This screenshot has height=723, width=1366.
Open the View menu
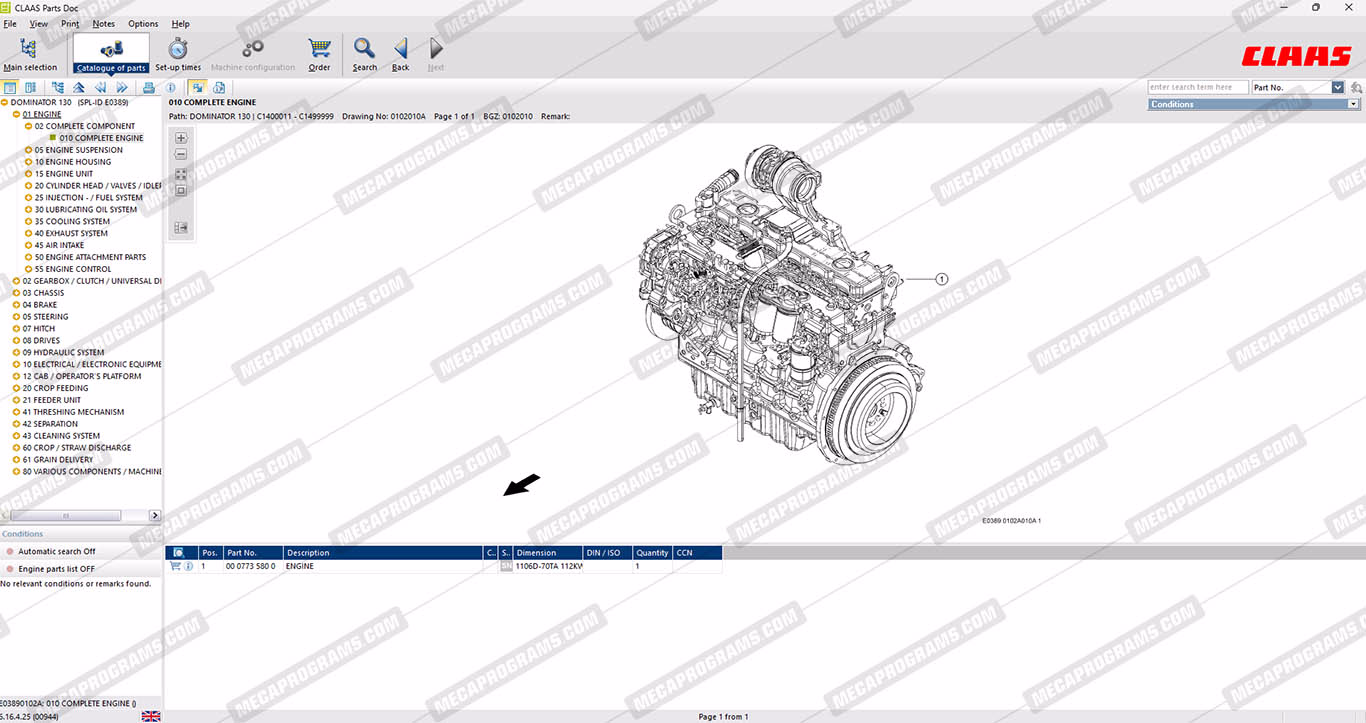(39, 23)
